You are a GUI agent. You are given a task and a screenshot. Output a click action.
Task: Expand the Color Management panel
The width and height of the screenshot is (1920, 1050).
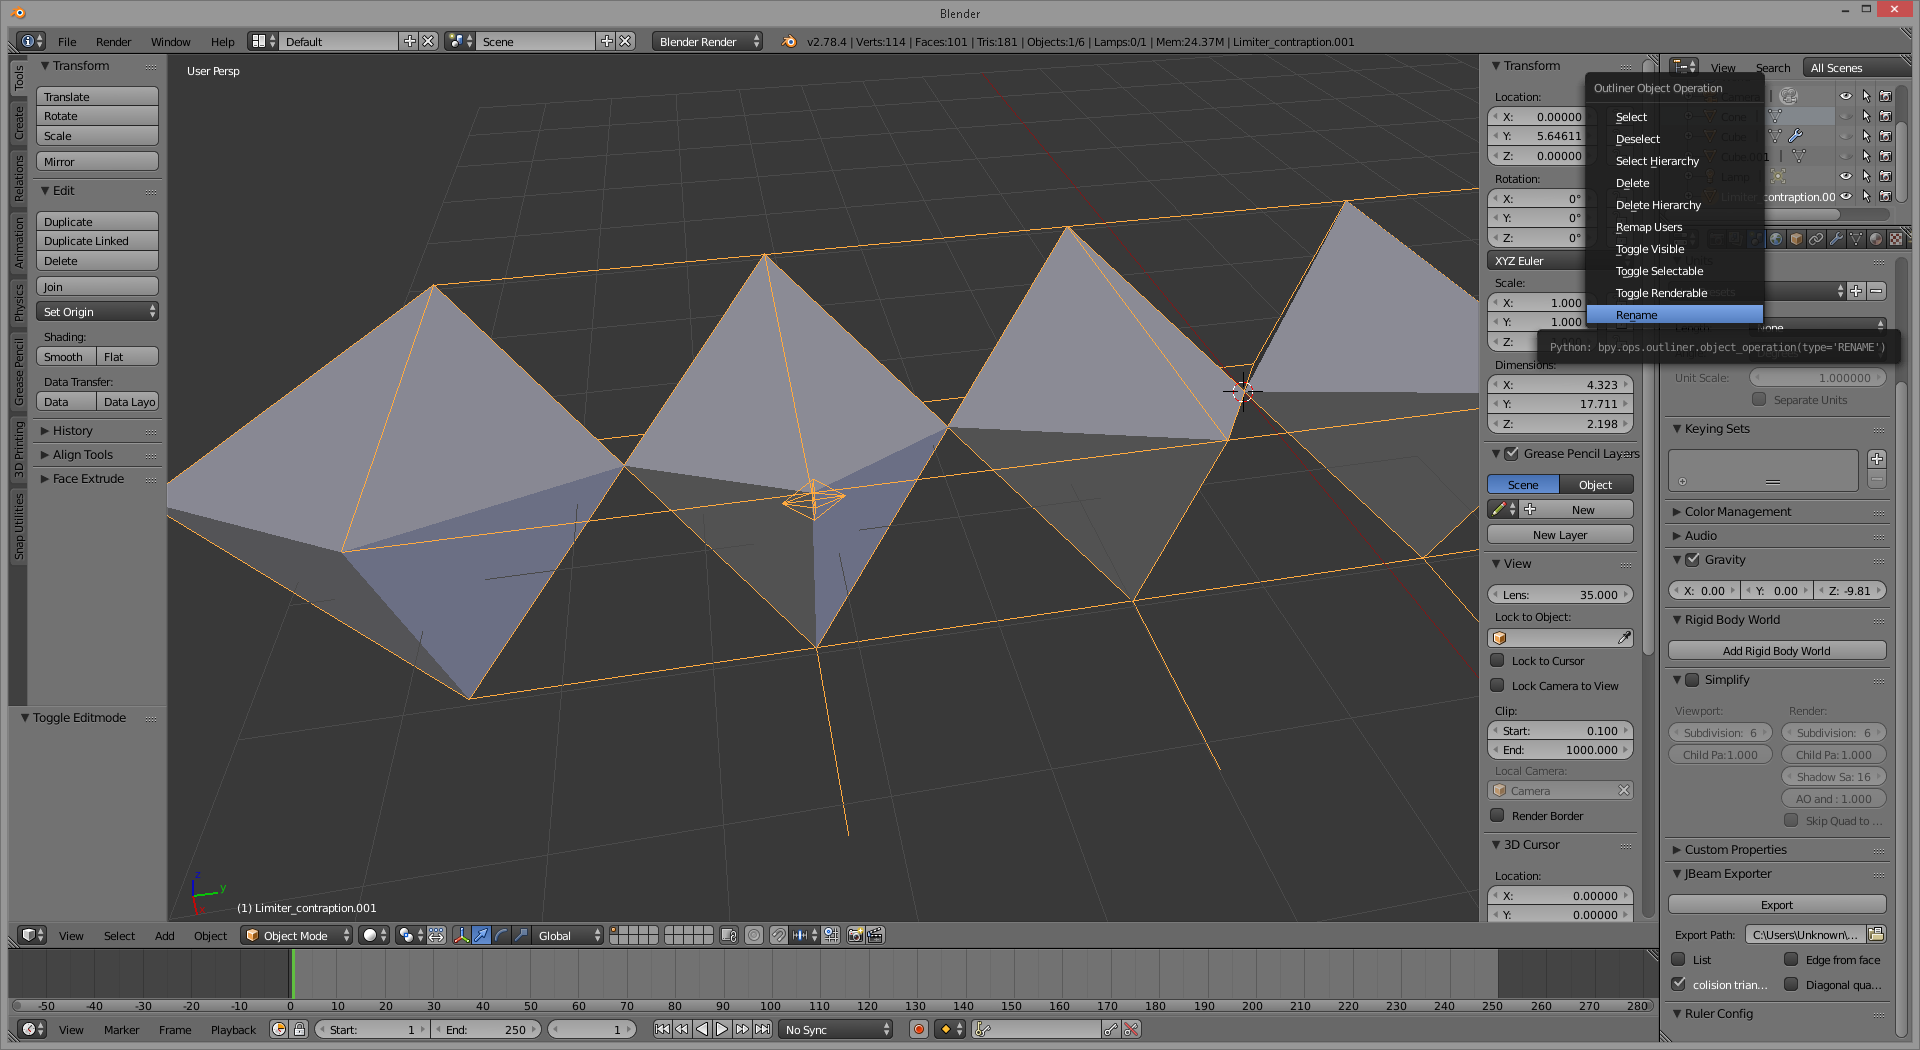coord(1737,511)
